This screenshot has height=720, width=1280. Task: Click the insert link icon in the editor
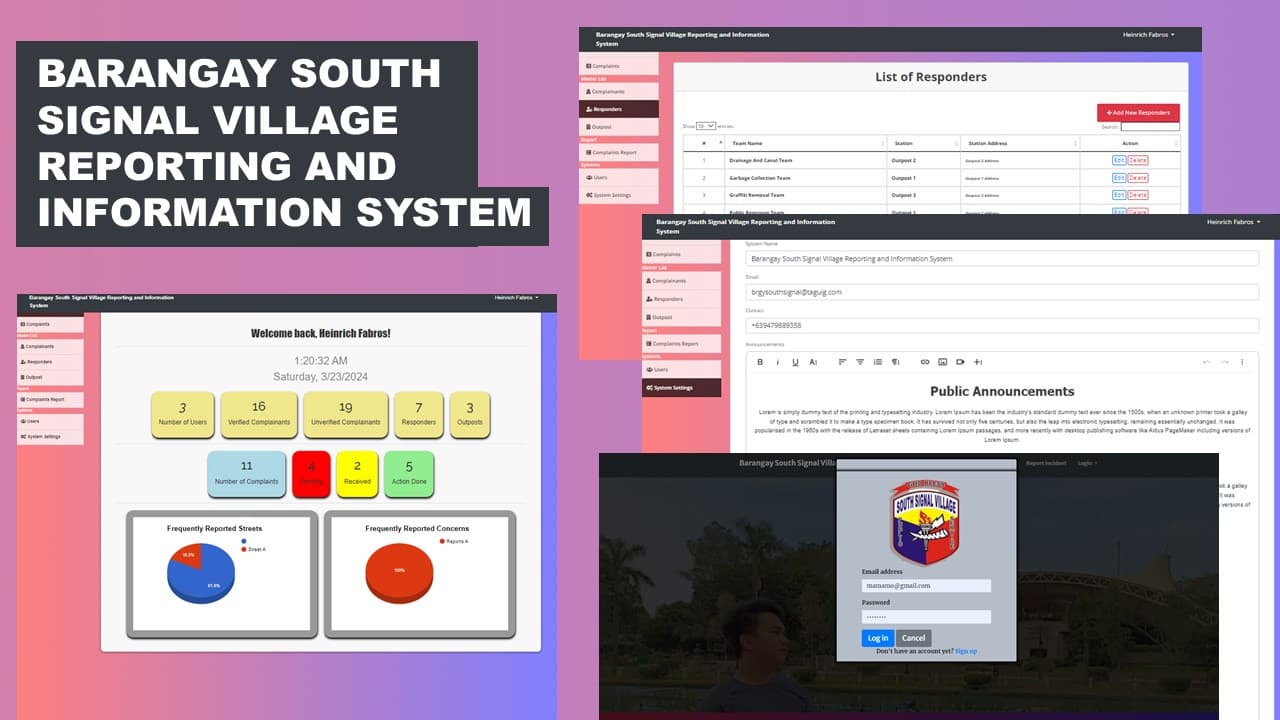pos(924,362)
